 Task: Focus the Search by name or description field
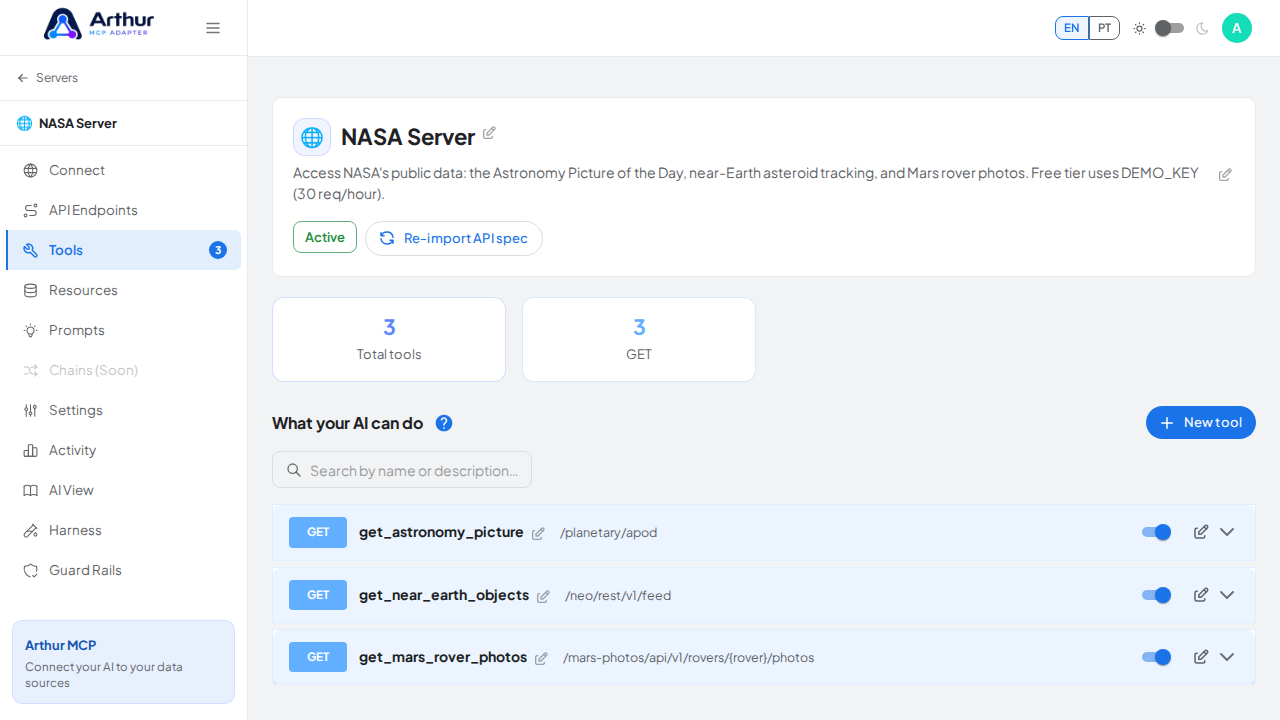[x=402, y=470]
